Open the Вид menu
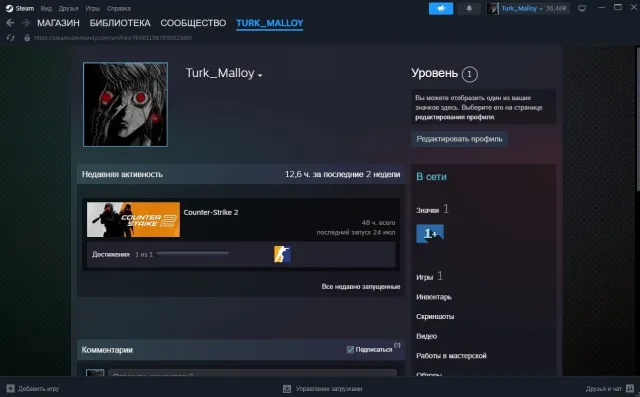This screenshot has width=640, height=397. [46, 8]
